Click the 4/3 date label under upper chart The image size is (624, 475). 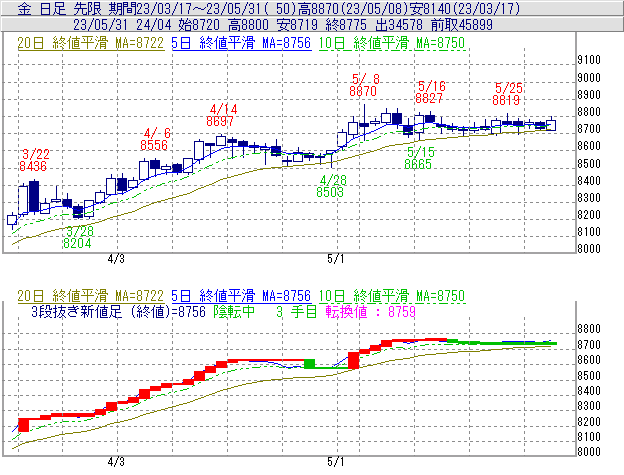[116, 259]
